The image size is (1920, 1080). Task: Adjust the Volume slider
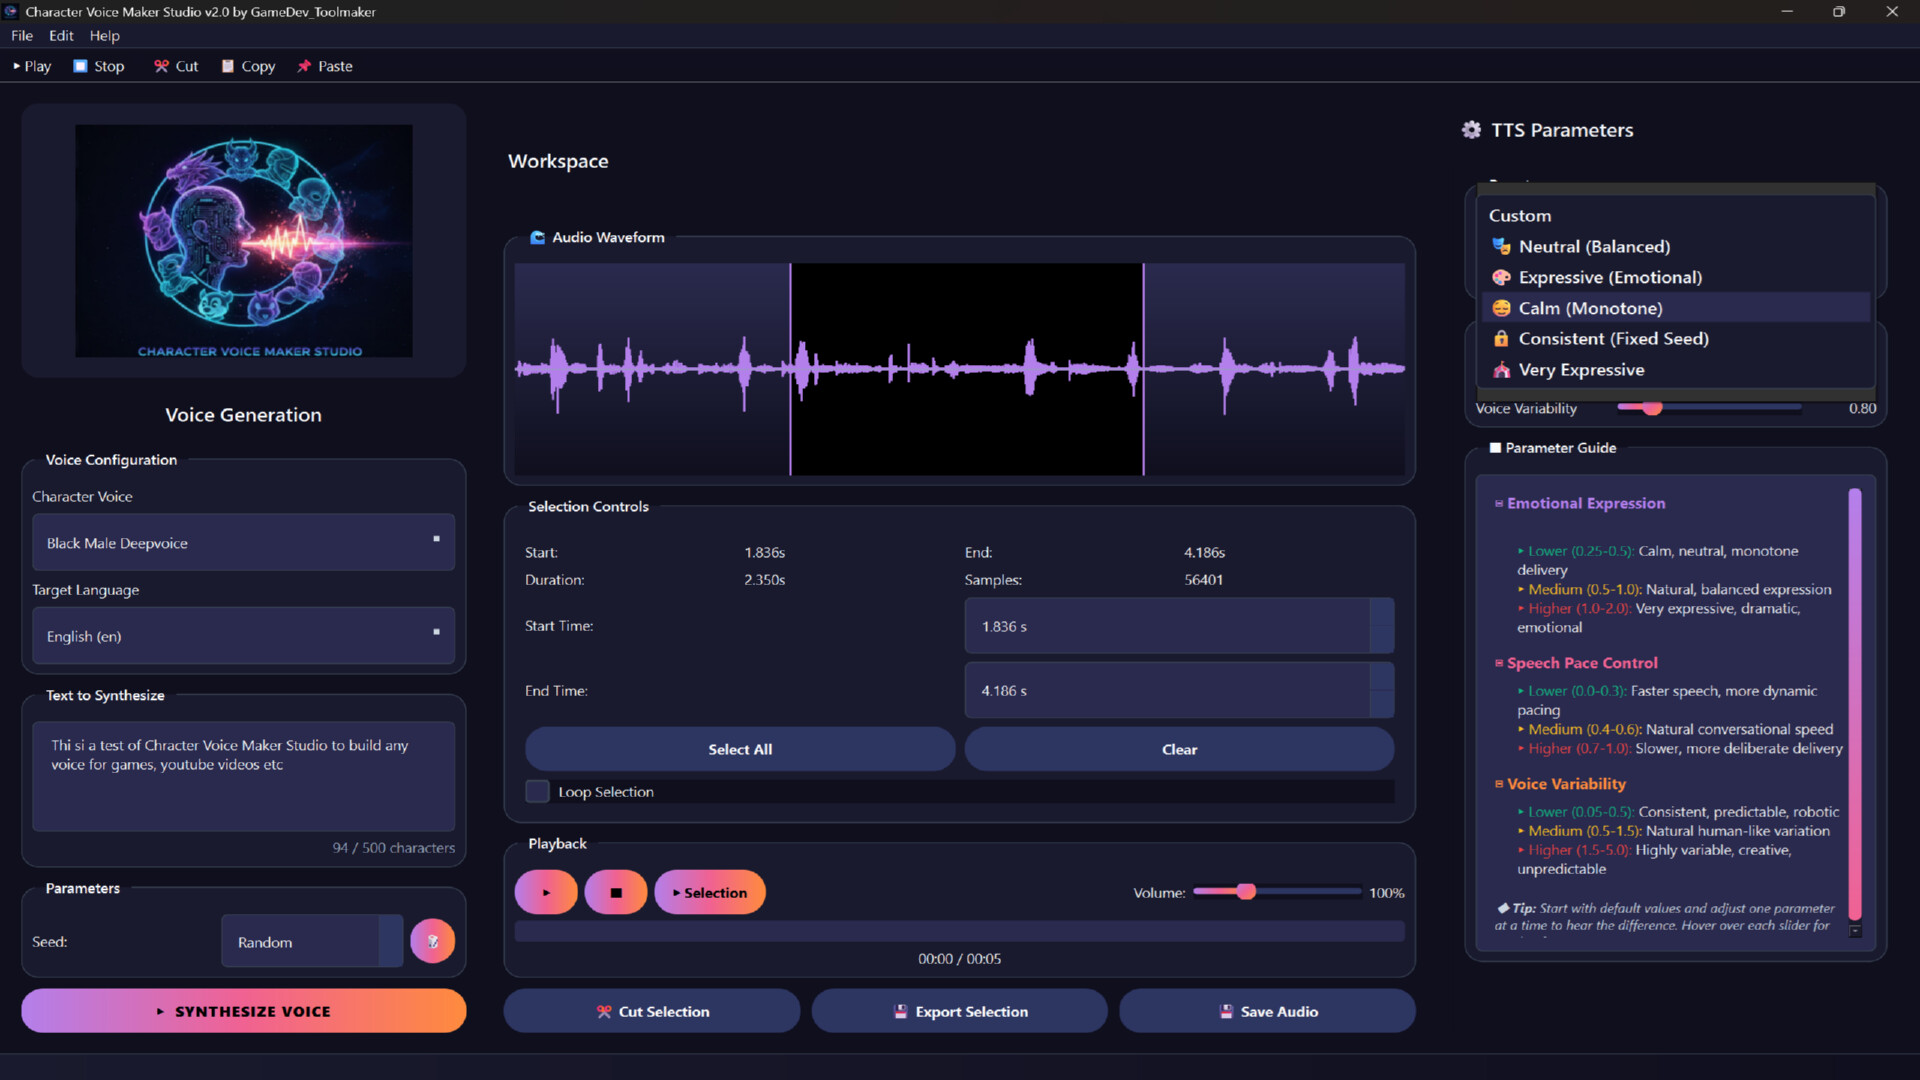pyautogui.click(x=1246, y=892)
